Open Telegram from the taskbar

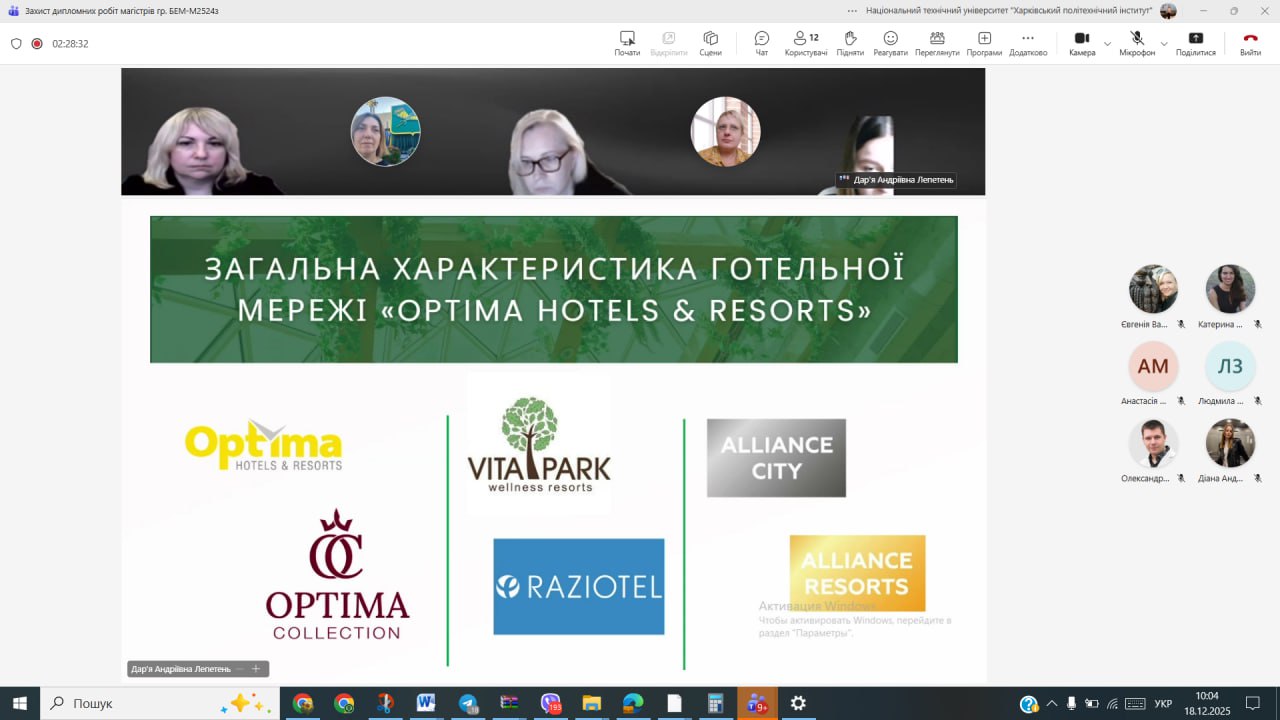point(468,703)
